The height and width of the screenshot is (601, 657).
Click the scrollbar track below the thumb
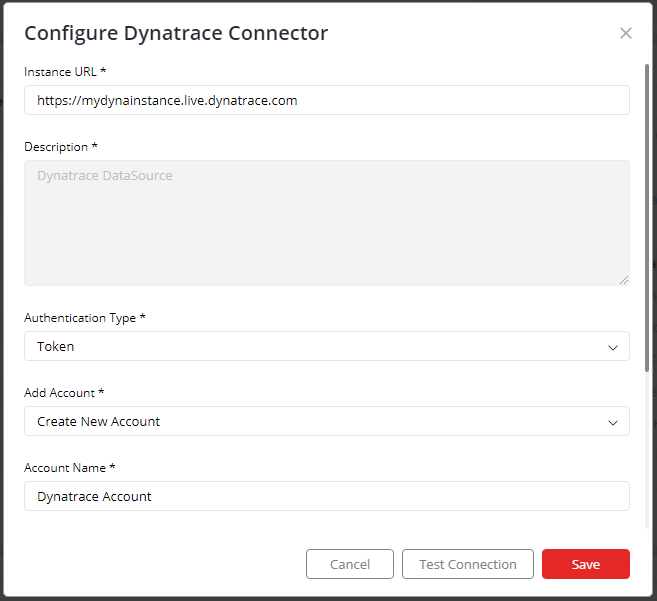pyautogui.click(x=647, y=451)
